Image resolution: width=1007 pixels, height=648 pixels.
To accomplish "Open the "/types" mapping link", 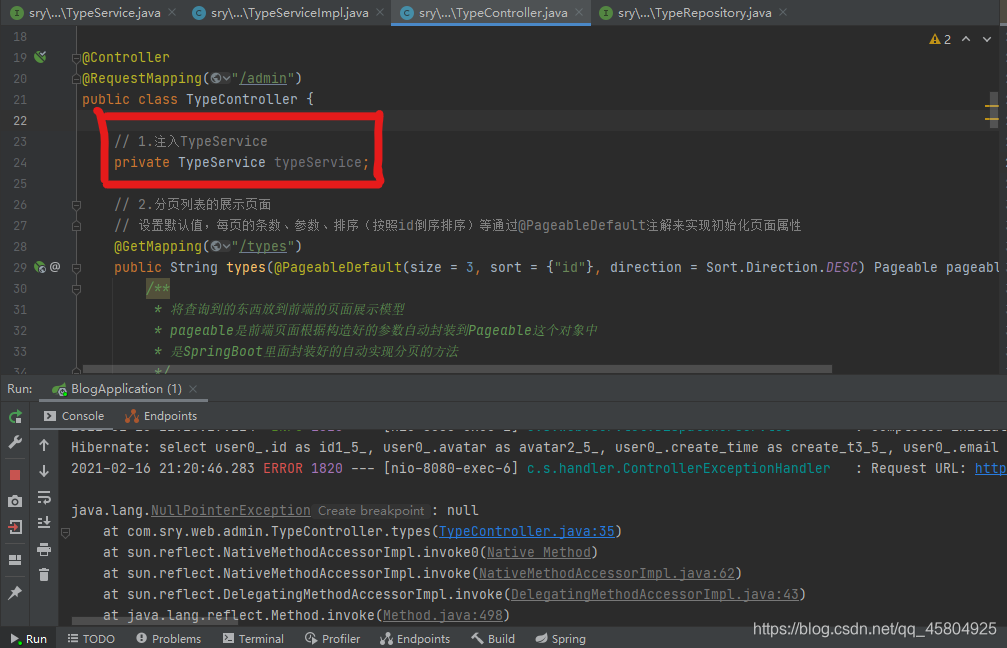I will 263,247.
